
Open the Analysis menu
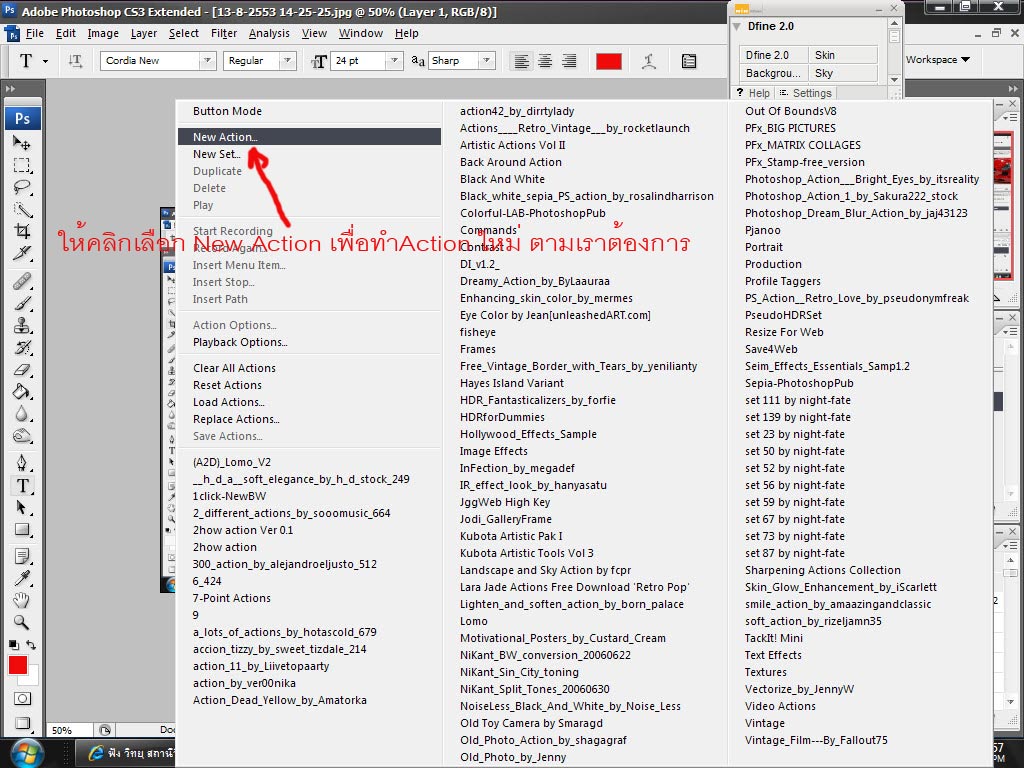click(268, 33)
